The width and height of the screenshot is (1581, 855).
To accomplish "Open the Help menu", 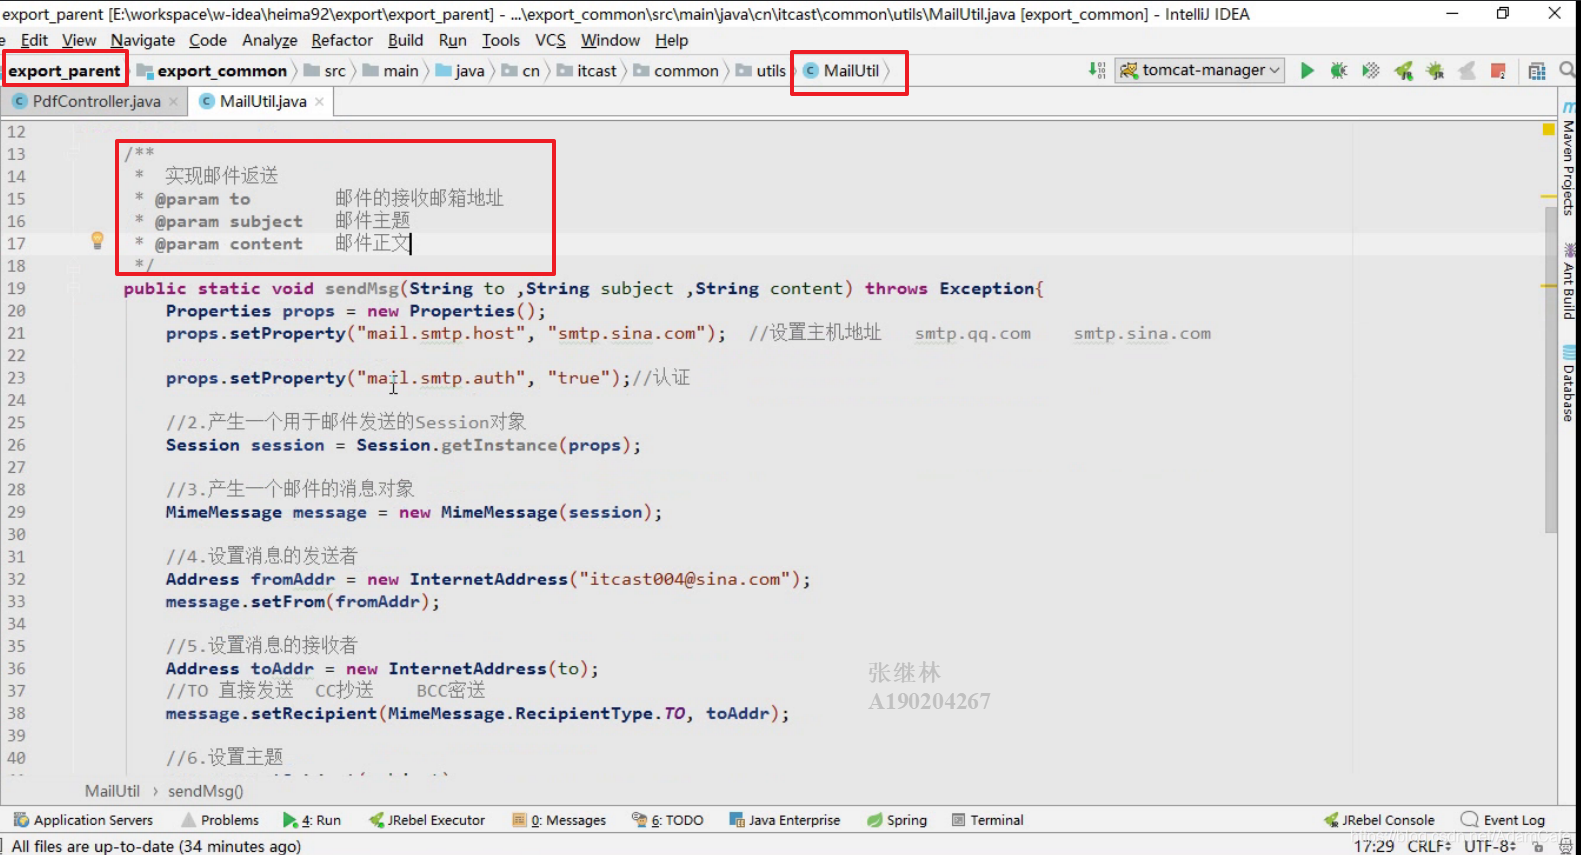I will (672, 40).
